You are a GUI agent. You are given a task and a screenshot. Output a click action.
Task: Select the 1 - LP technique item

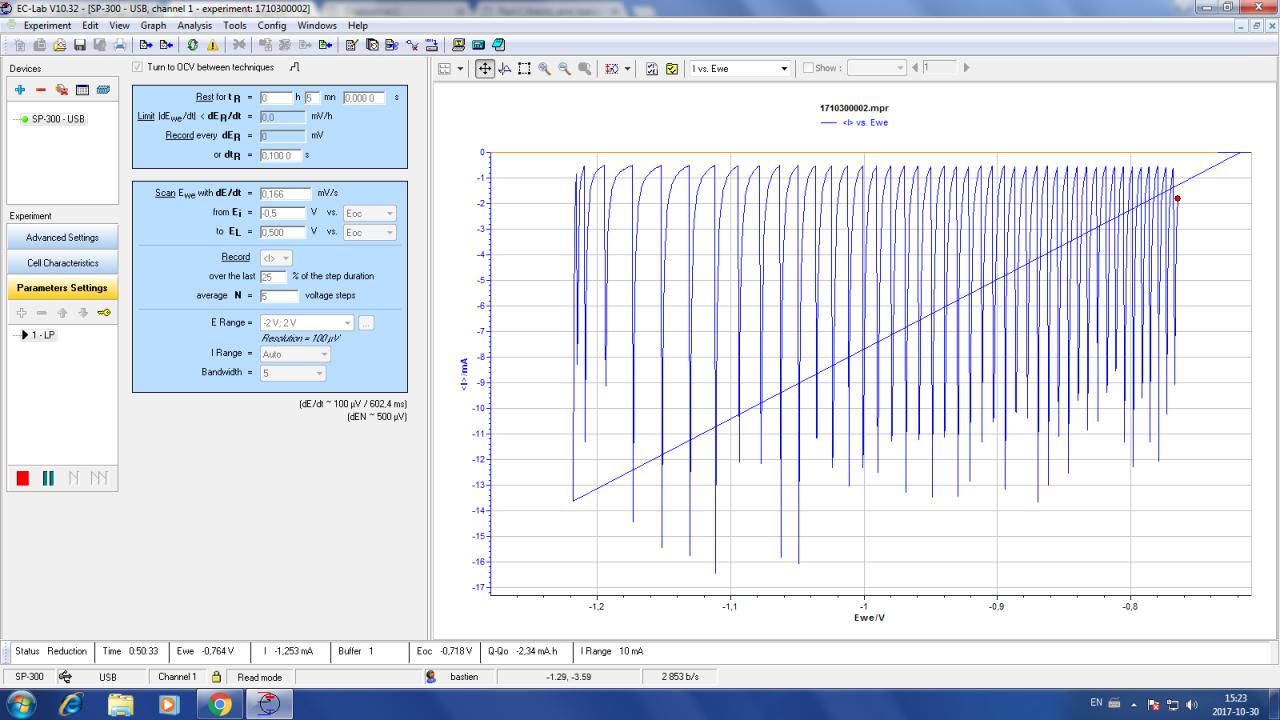click(44, 335)
